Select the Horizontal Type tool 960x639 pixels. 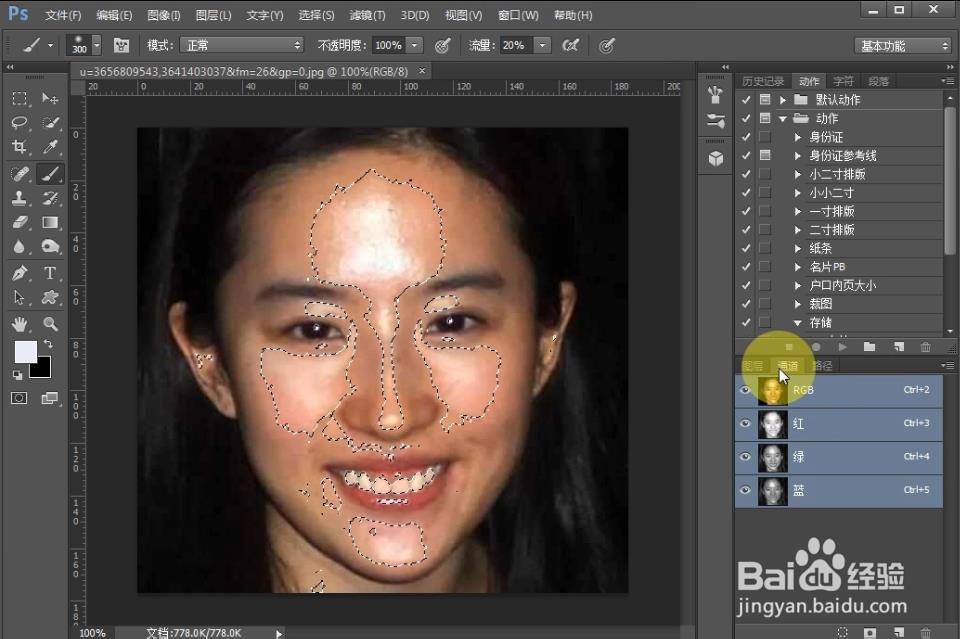pyautogui.click(x=50, y=273)
